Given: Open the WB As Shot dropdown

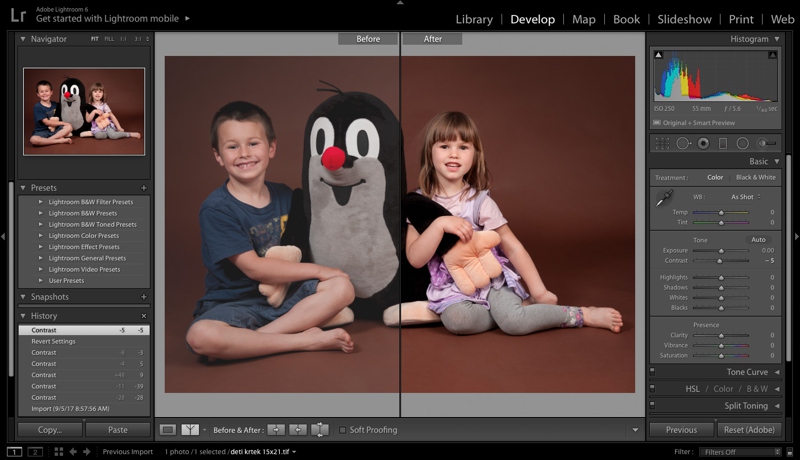Looking at the screenshot, I should coord(745,197).
